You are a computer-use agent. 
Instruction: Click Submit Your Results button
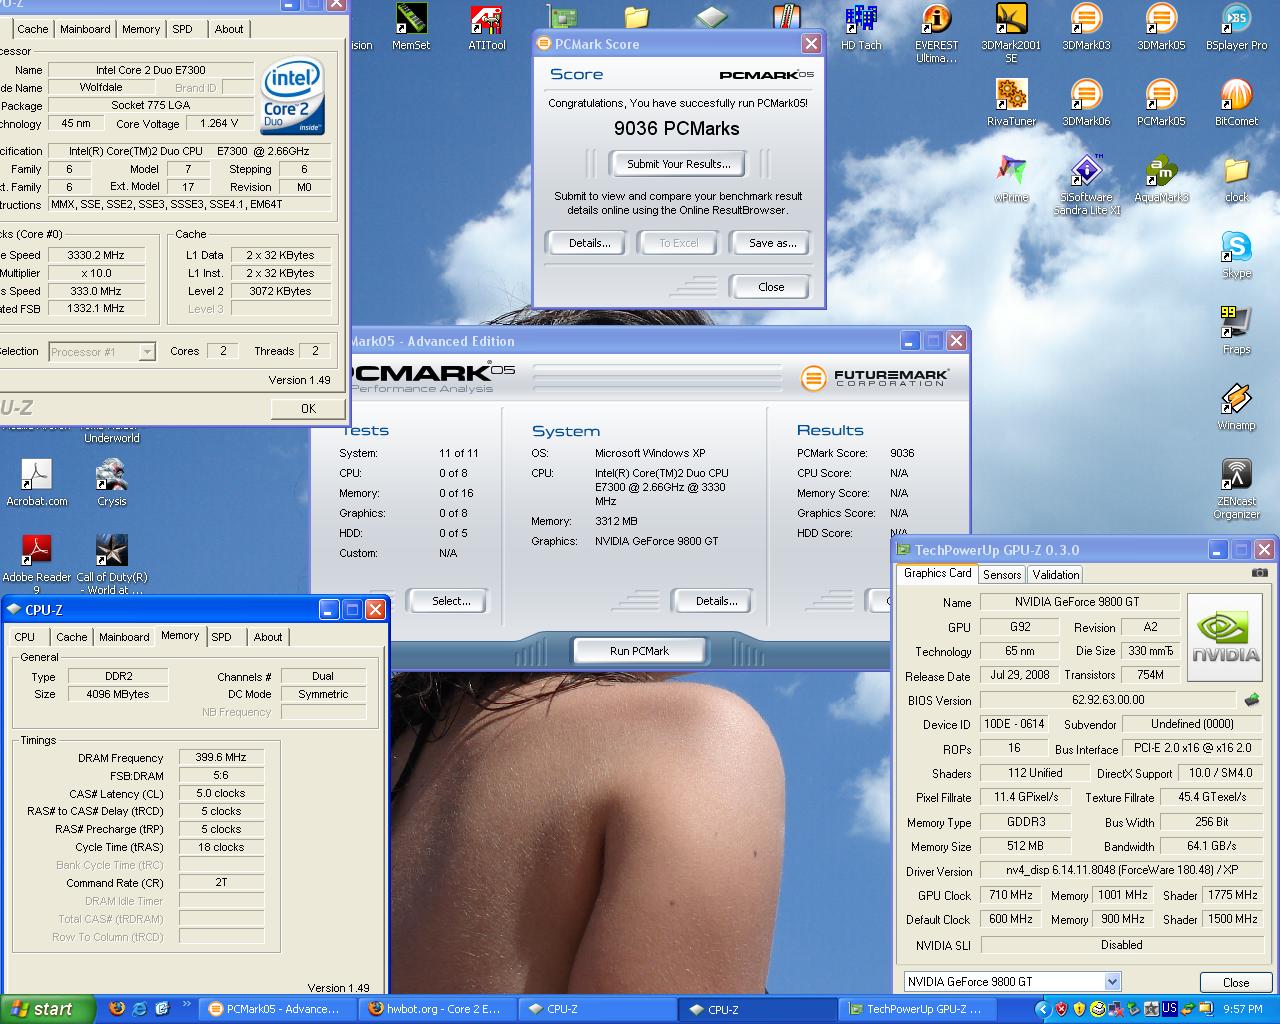679,164
